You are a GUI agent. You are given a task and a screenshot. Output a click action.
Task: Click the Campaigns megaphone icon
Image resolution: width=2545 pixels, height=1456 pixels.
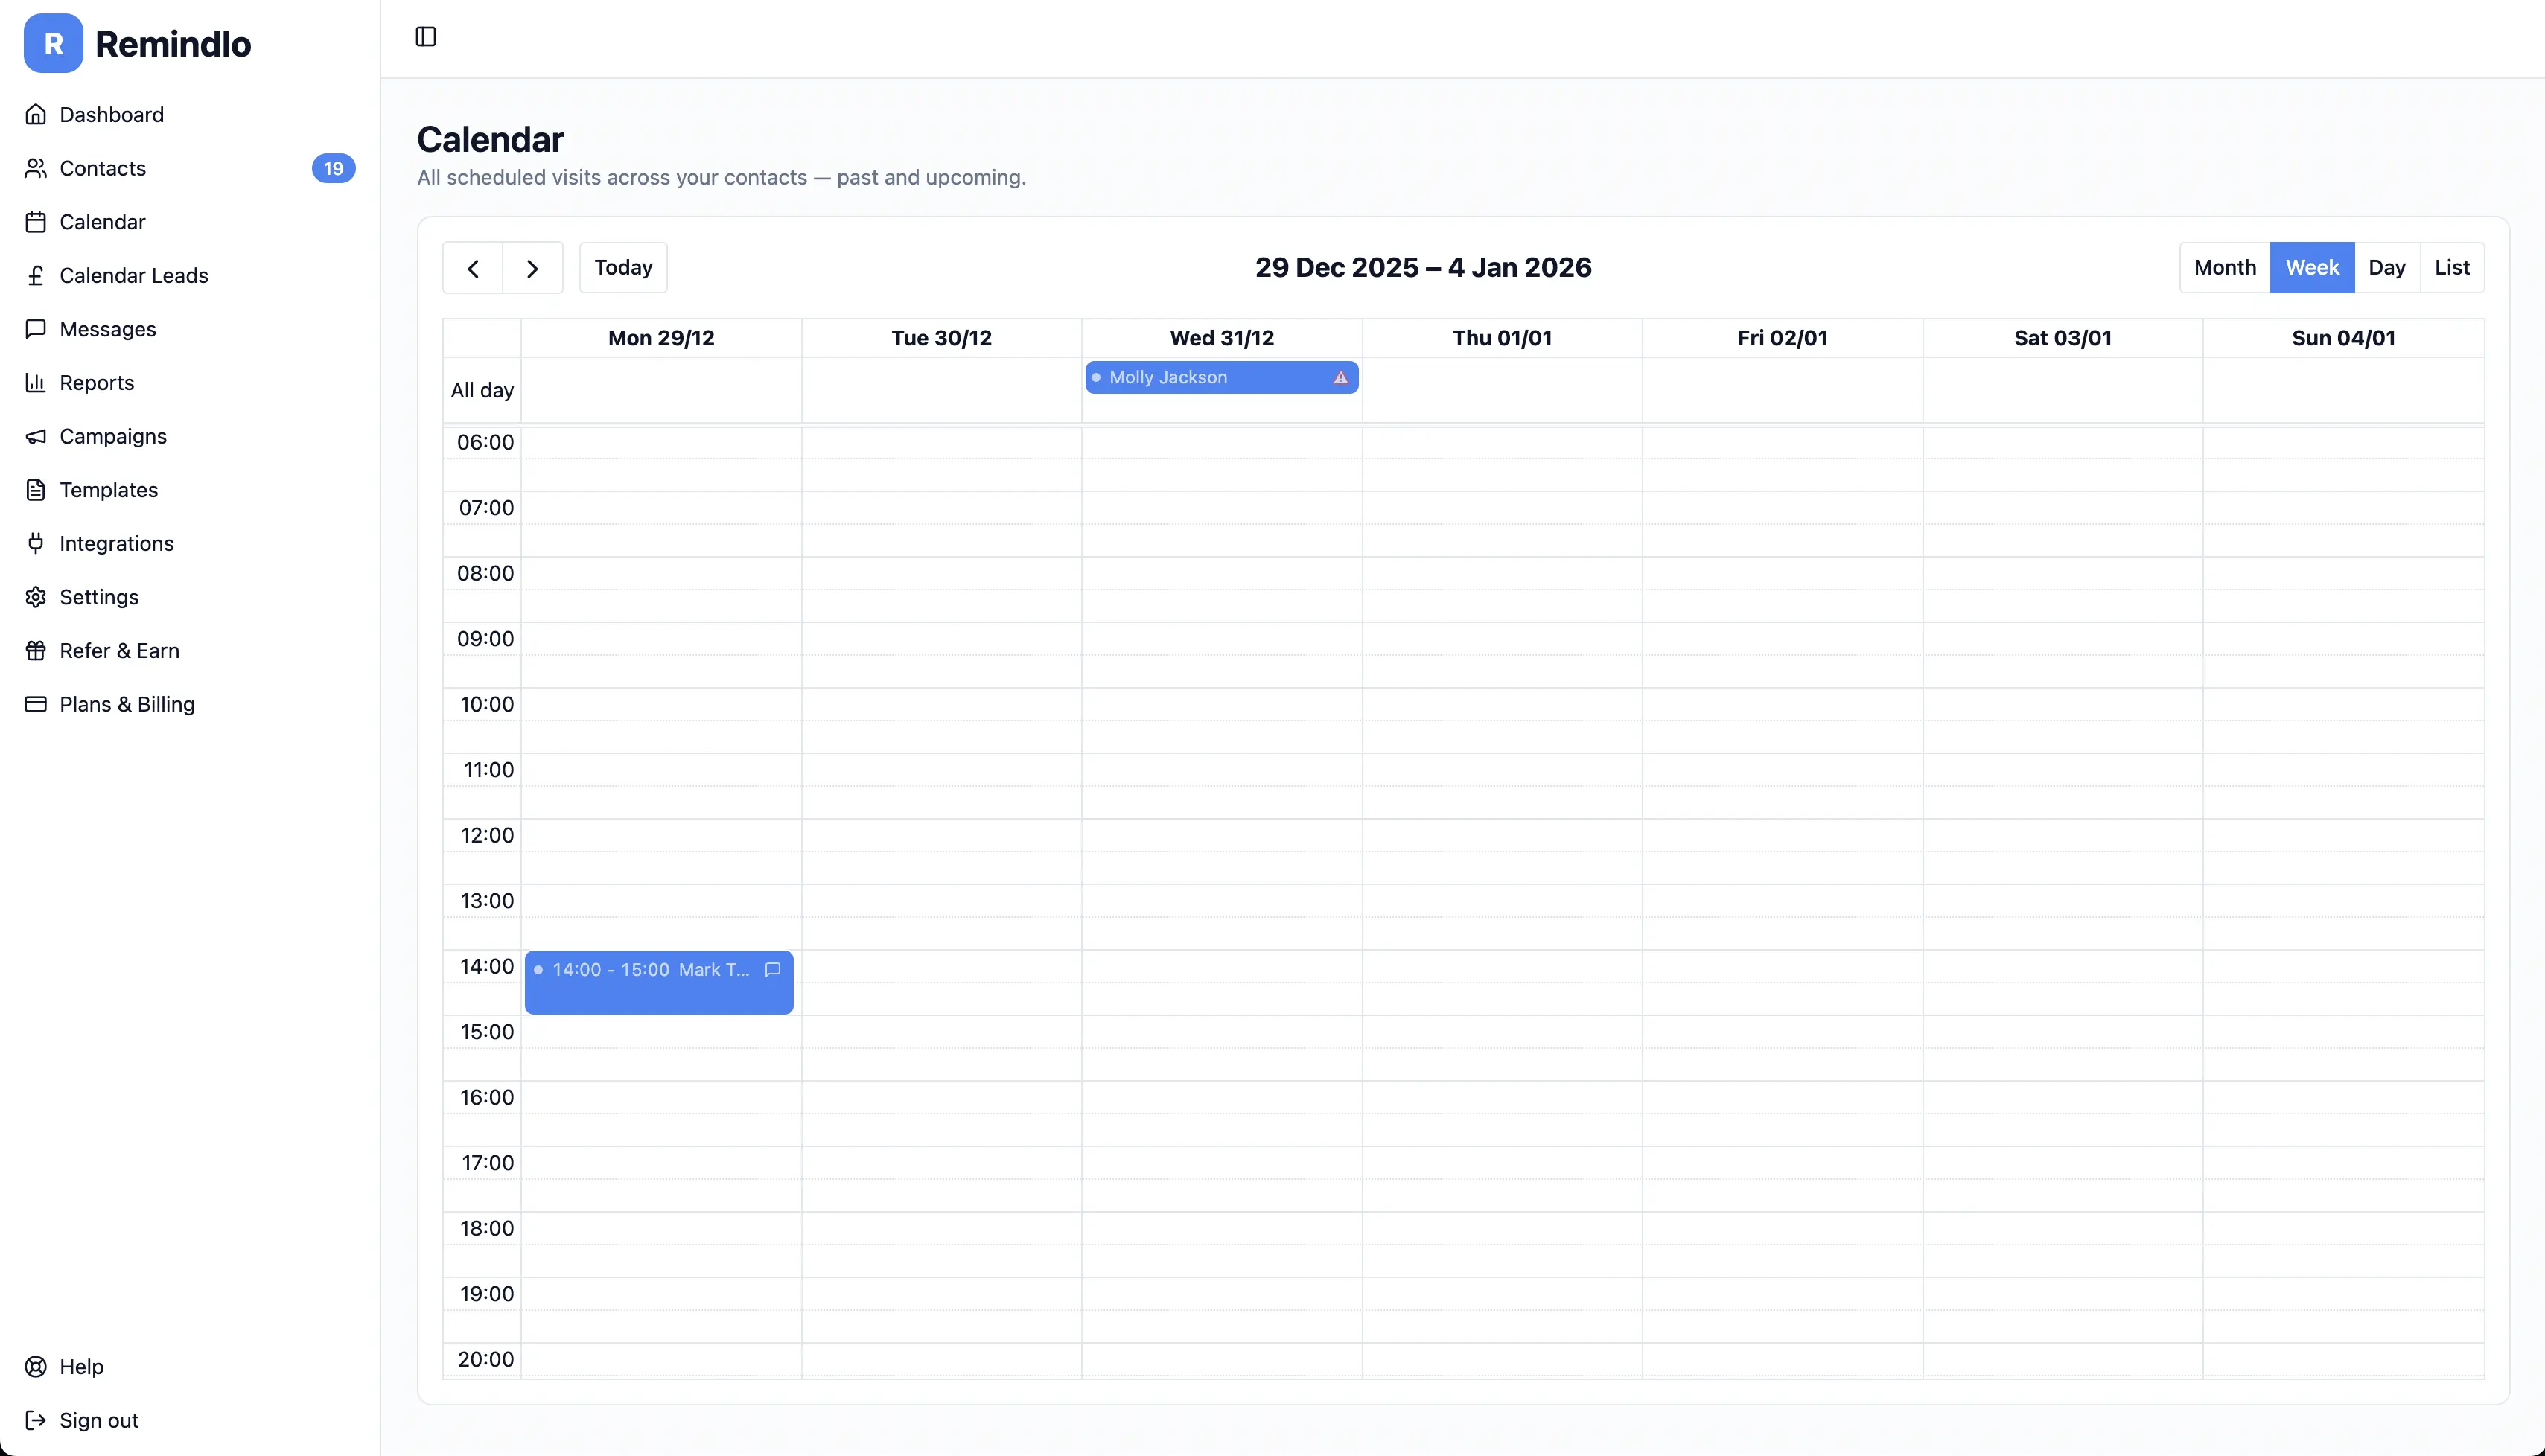click(x=36, y=436)
